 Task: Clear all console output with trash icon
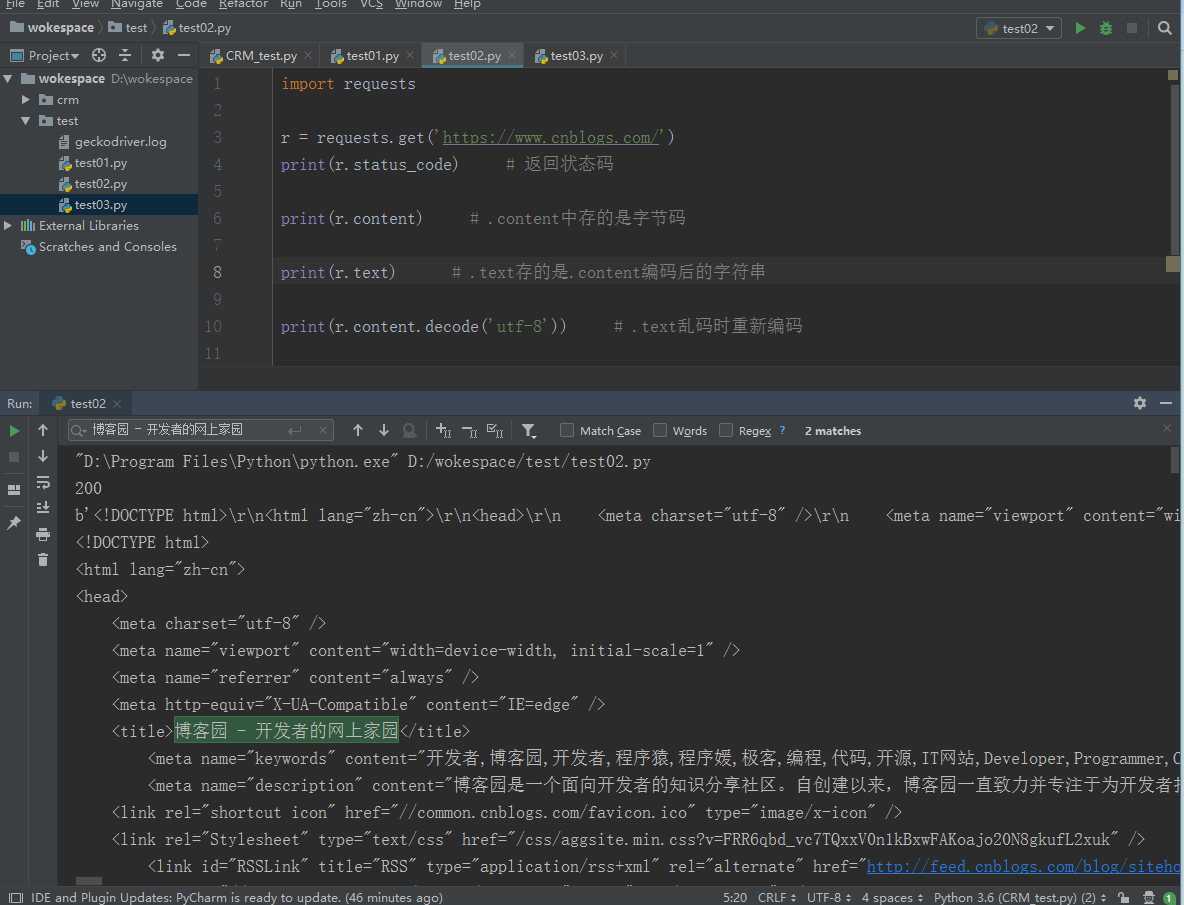43,559
